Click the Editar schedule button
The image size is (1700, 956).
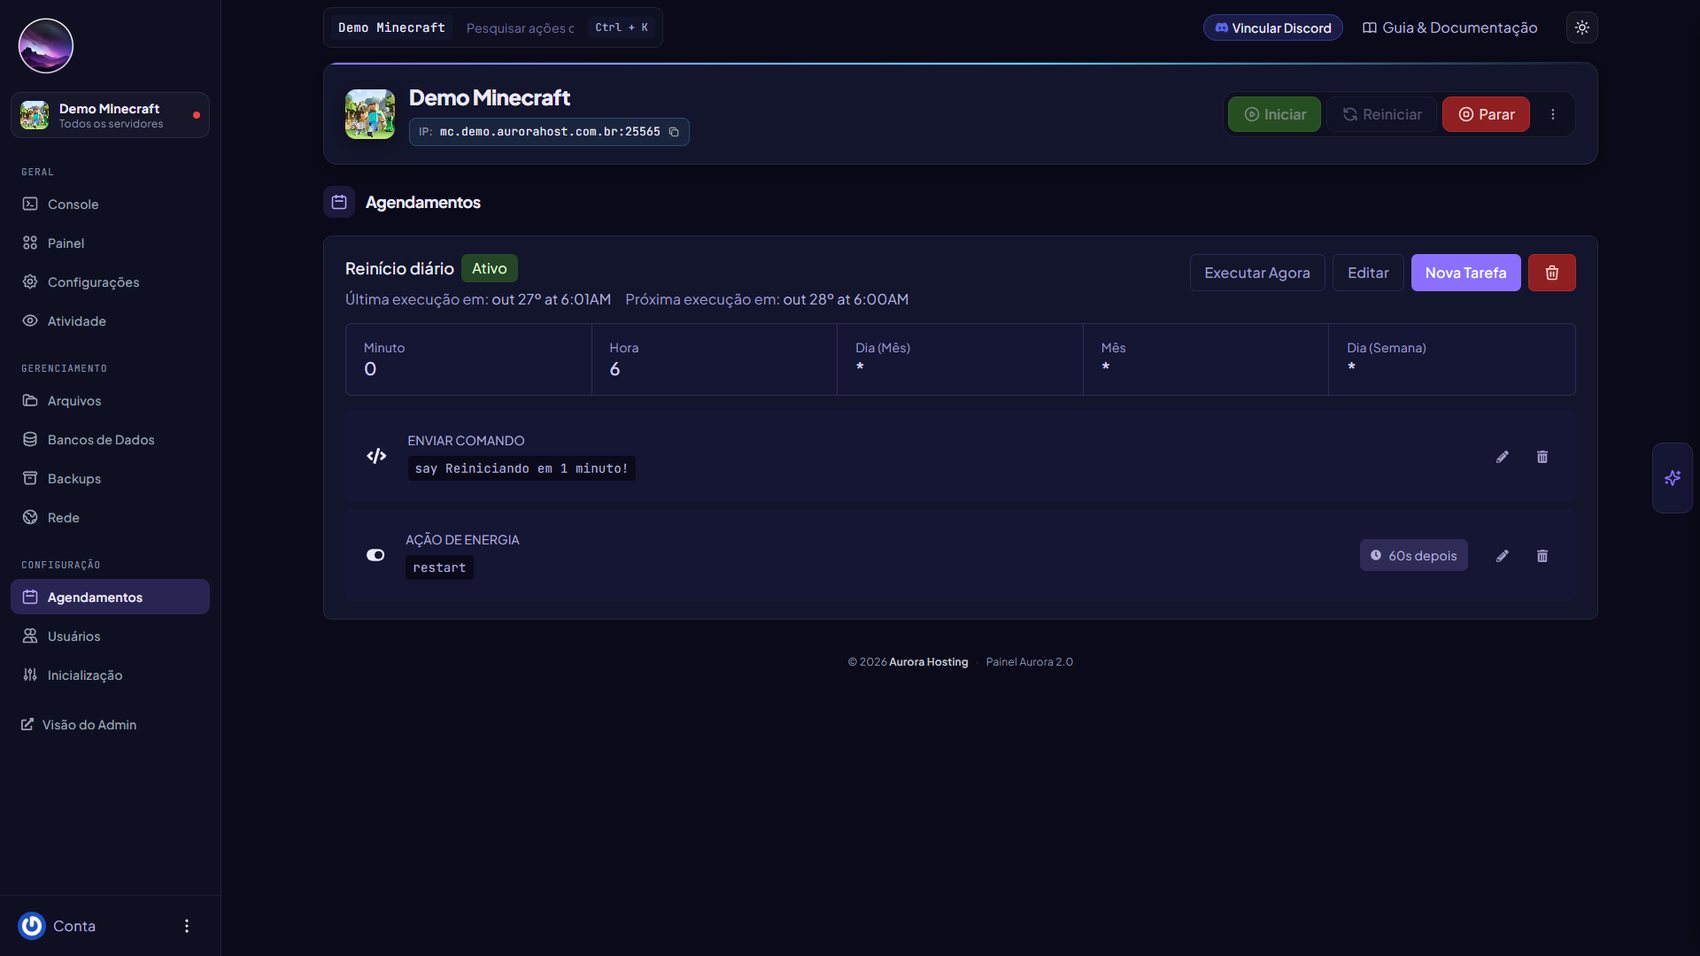[x=1368, y=273]
